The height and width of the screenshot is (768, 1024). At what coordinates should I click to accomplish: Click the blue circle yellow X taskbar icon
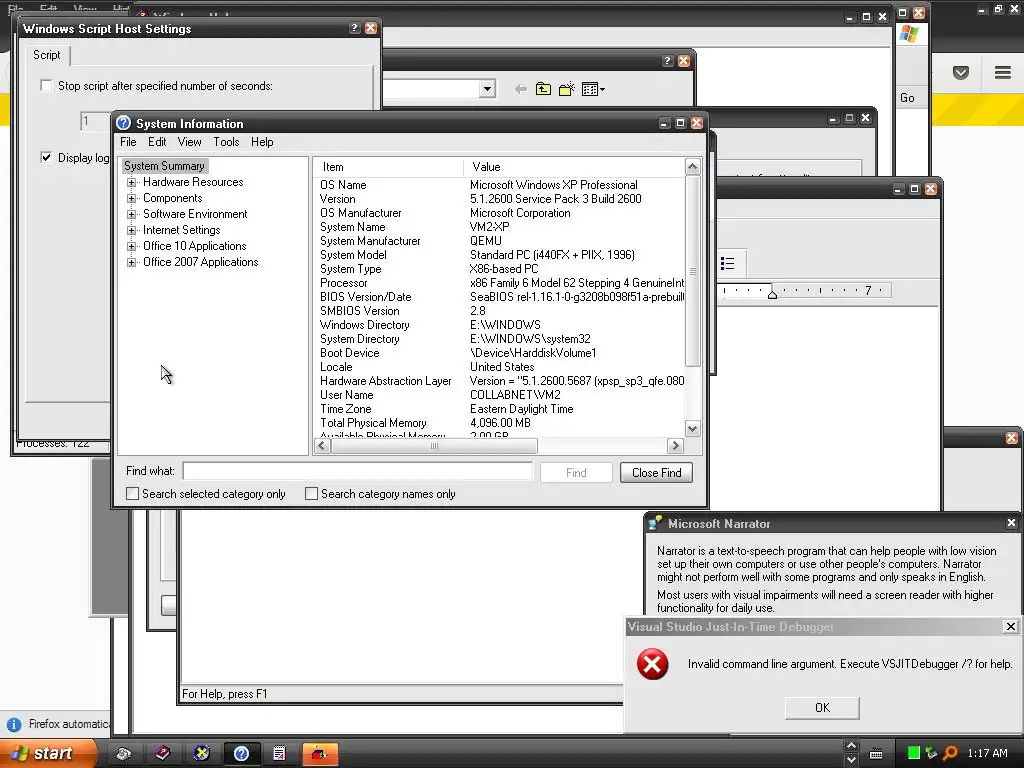click(202, 754)
